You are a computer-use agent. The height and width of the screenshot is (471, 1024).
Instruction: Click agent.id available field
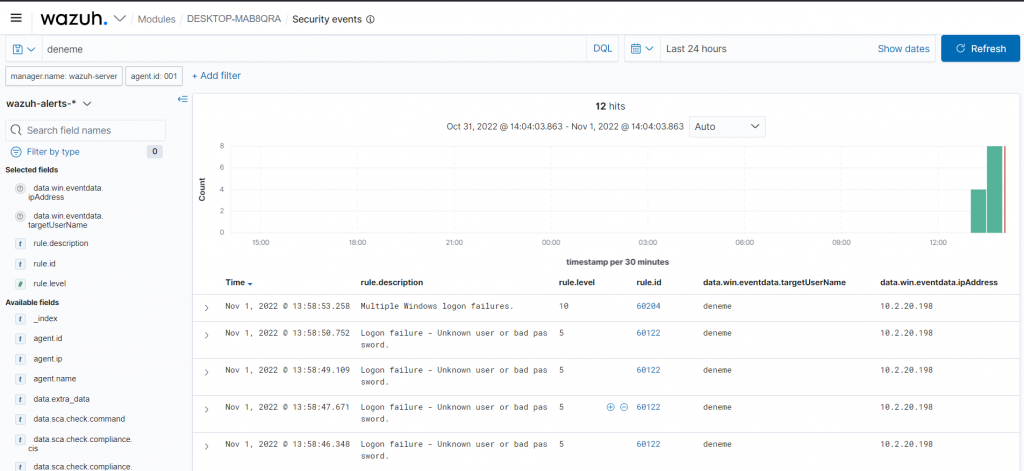(x=48, y=338)
